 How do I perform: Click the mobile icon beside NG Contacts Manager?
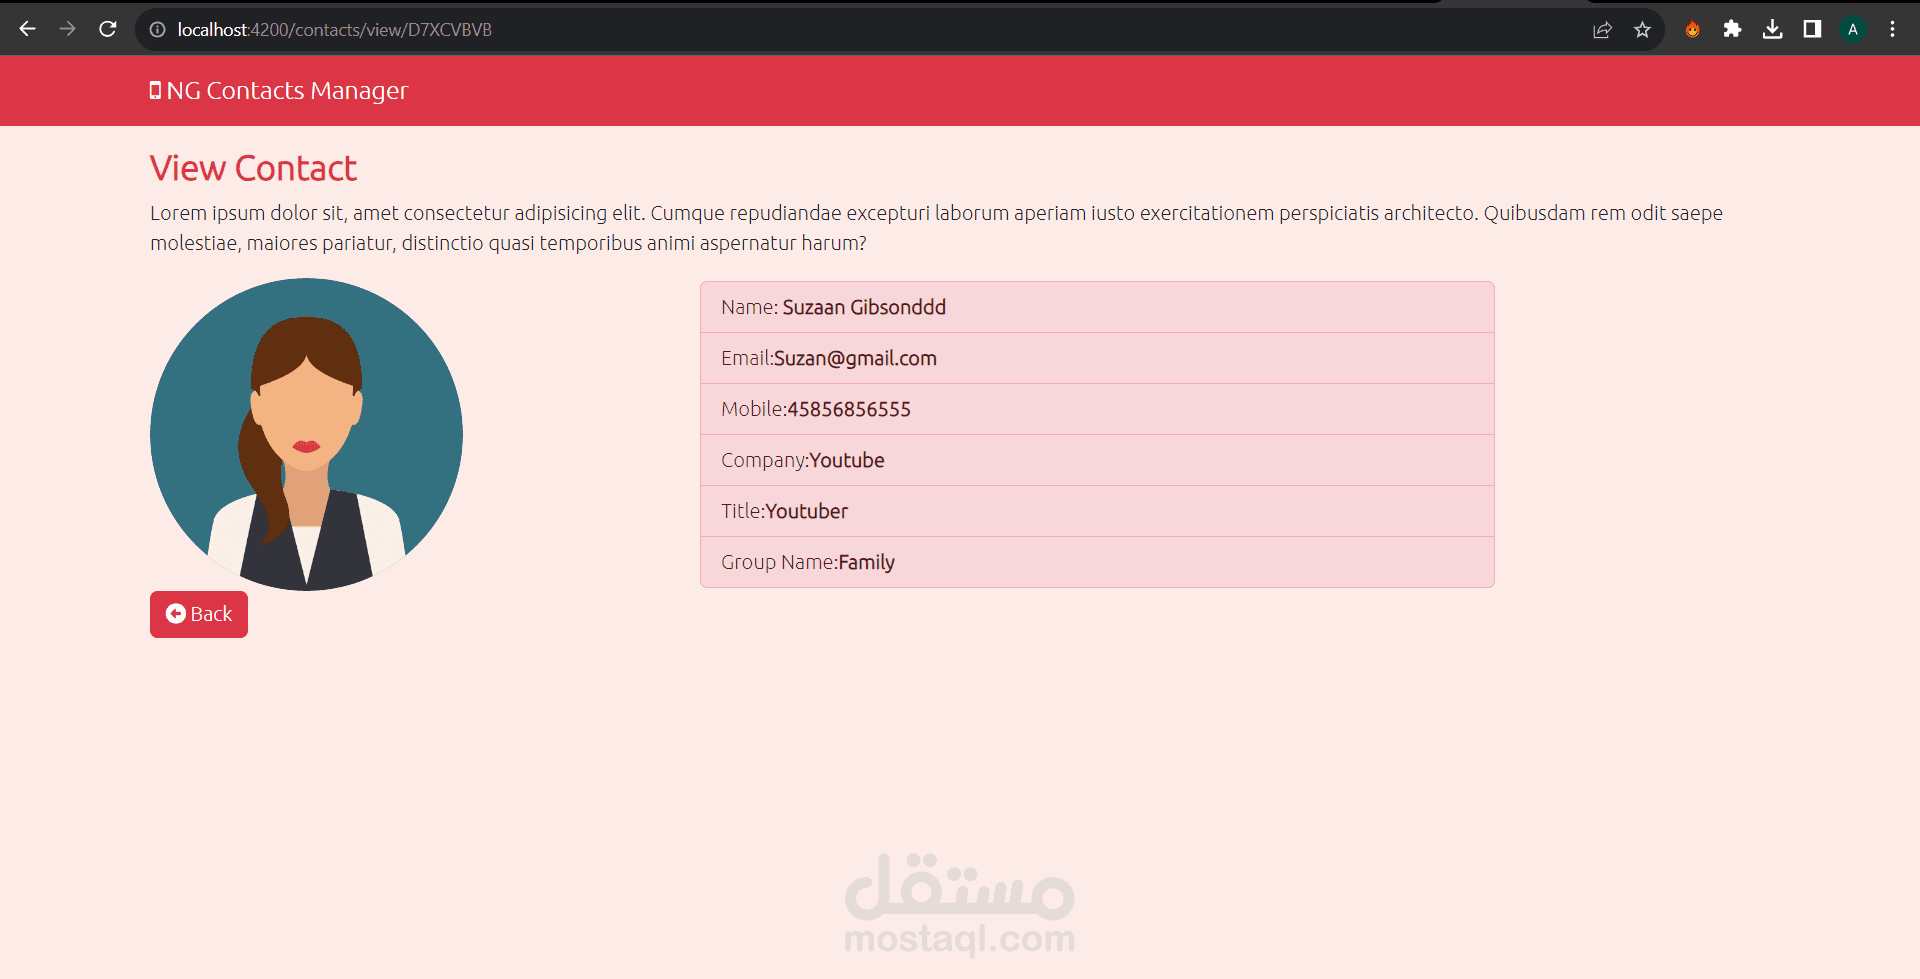click(x=155, y=90)
